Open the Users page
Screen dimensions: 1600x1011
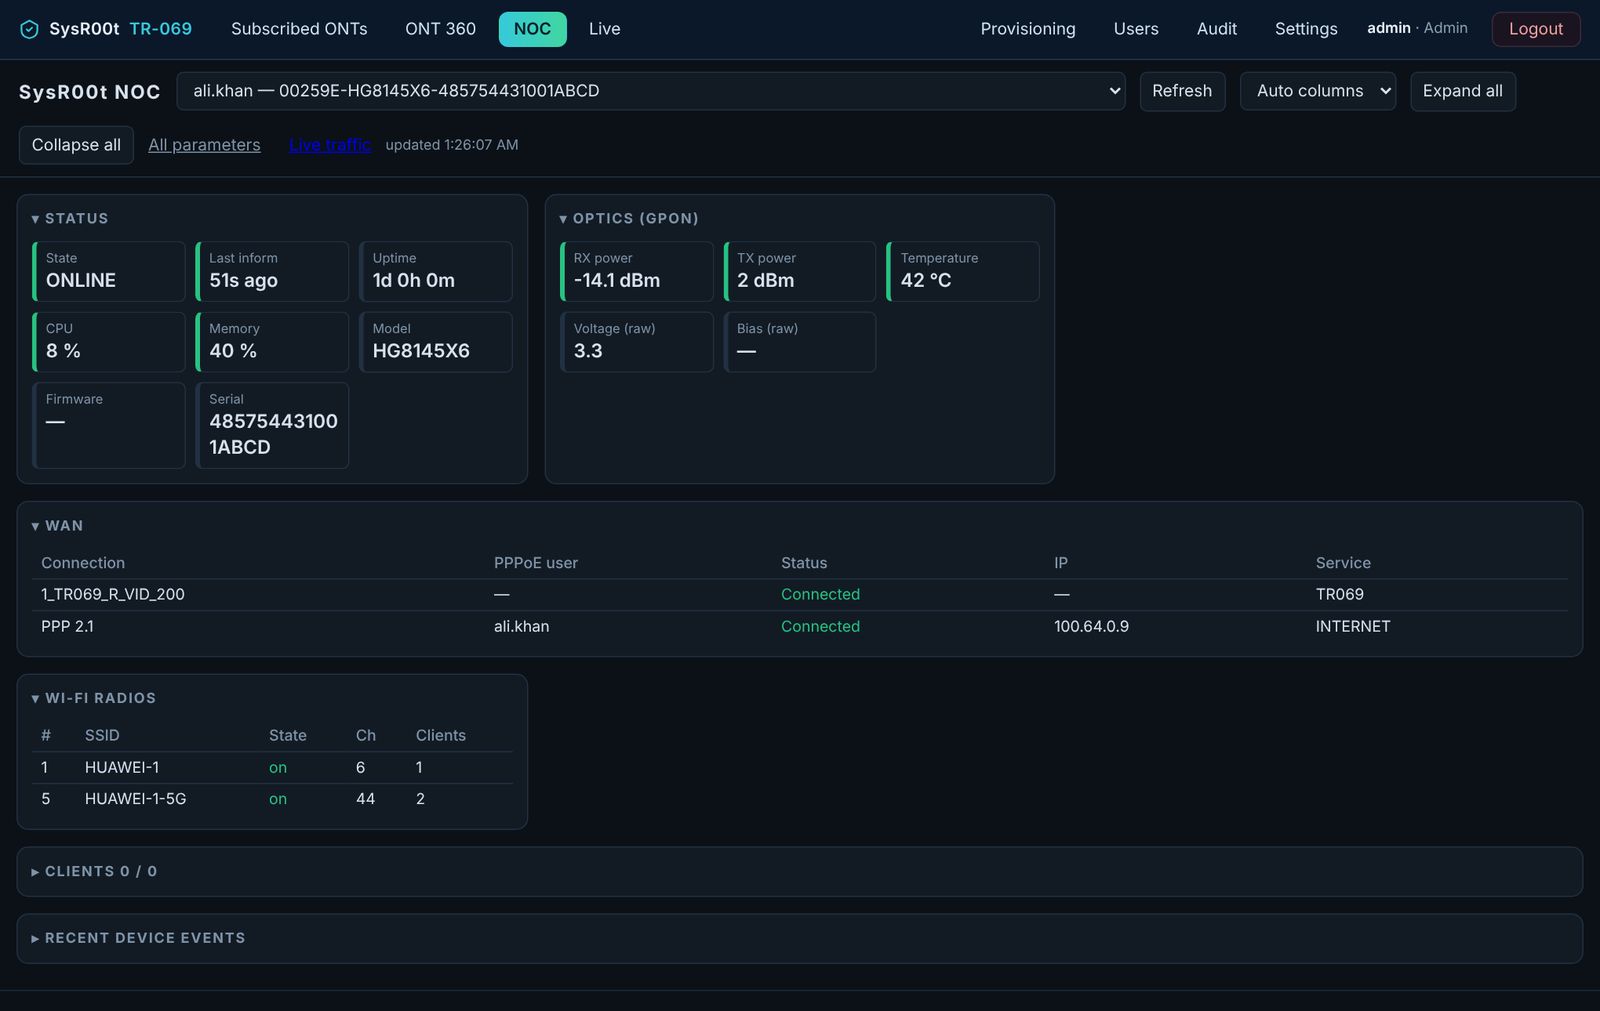pyautogui.click(x=1136, y=29)
